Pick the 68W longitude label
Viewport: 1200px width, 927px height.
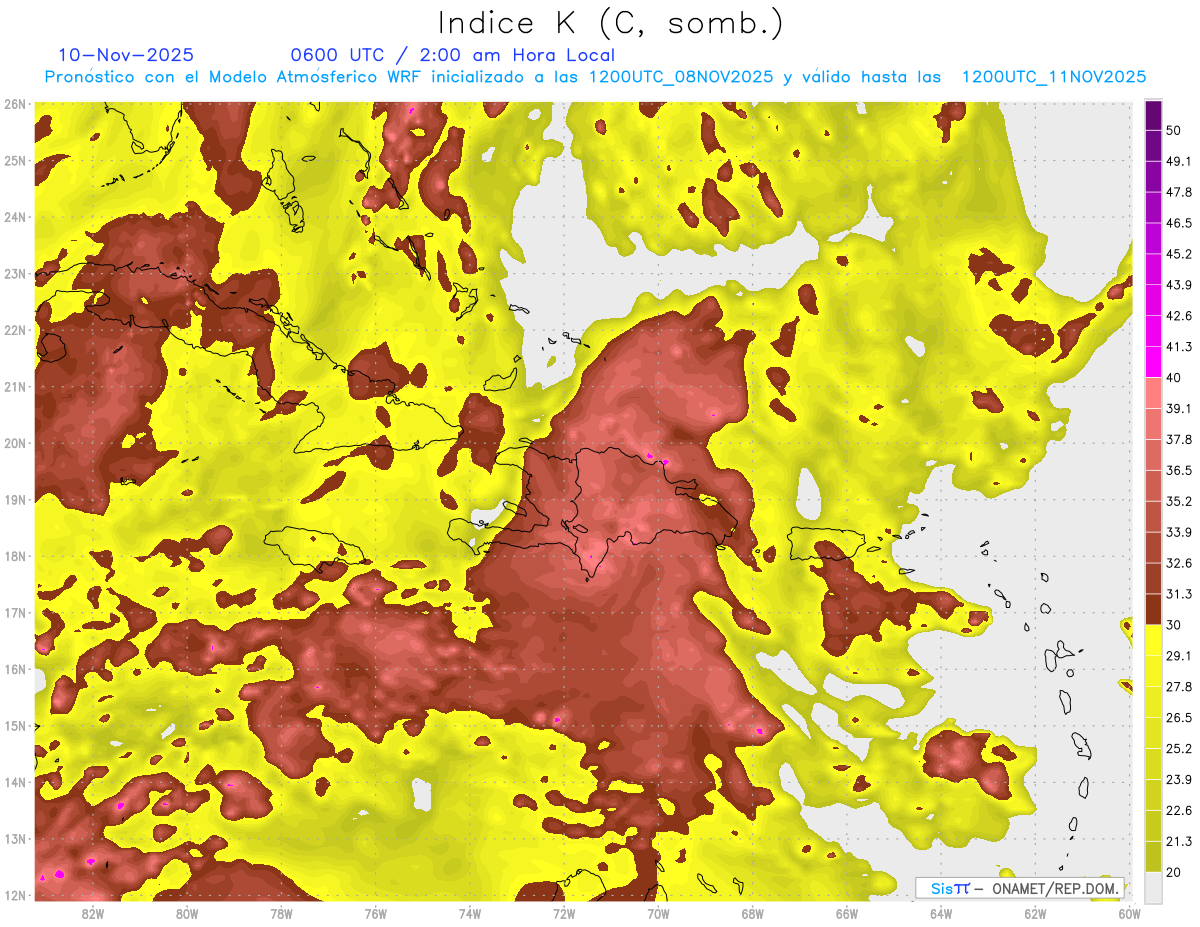753,913
